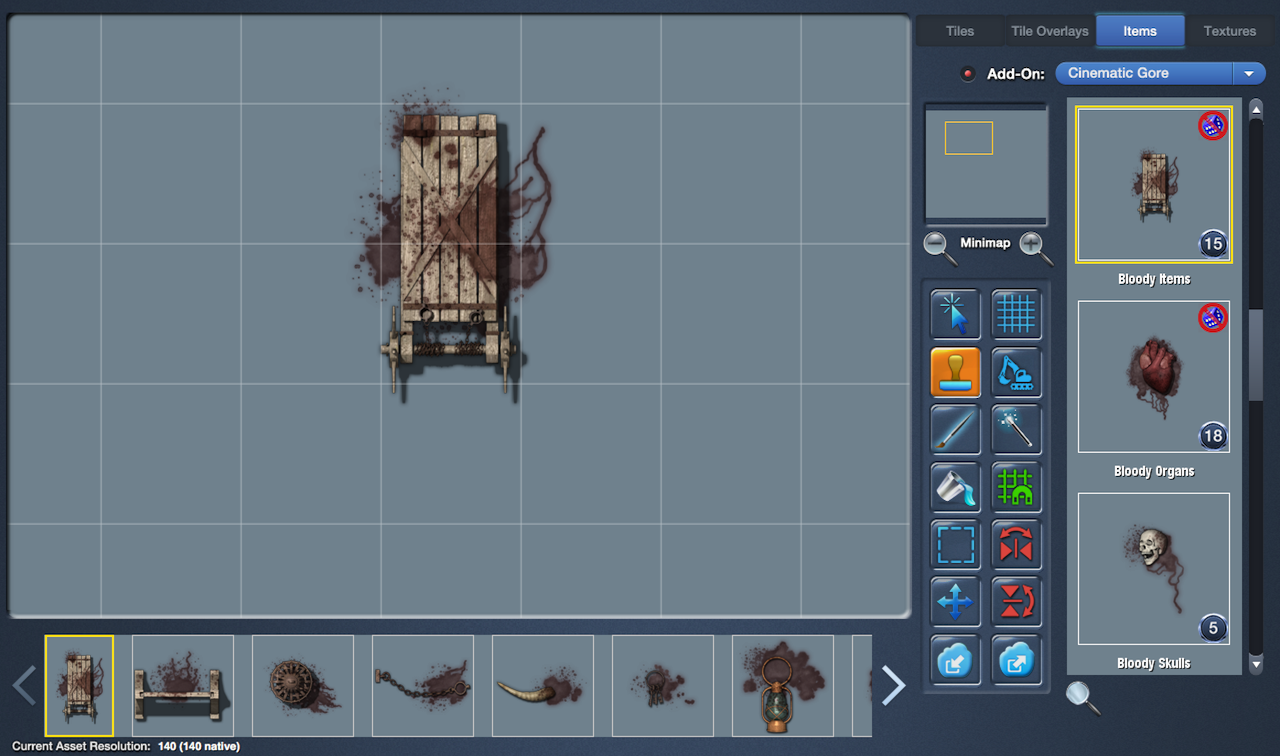
Task: Select the Items tab
Action: tap(1140, 31)
